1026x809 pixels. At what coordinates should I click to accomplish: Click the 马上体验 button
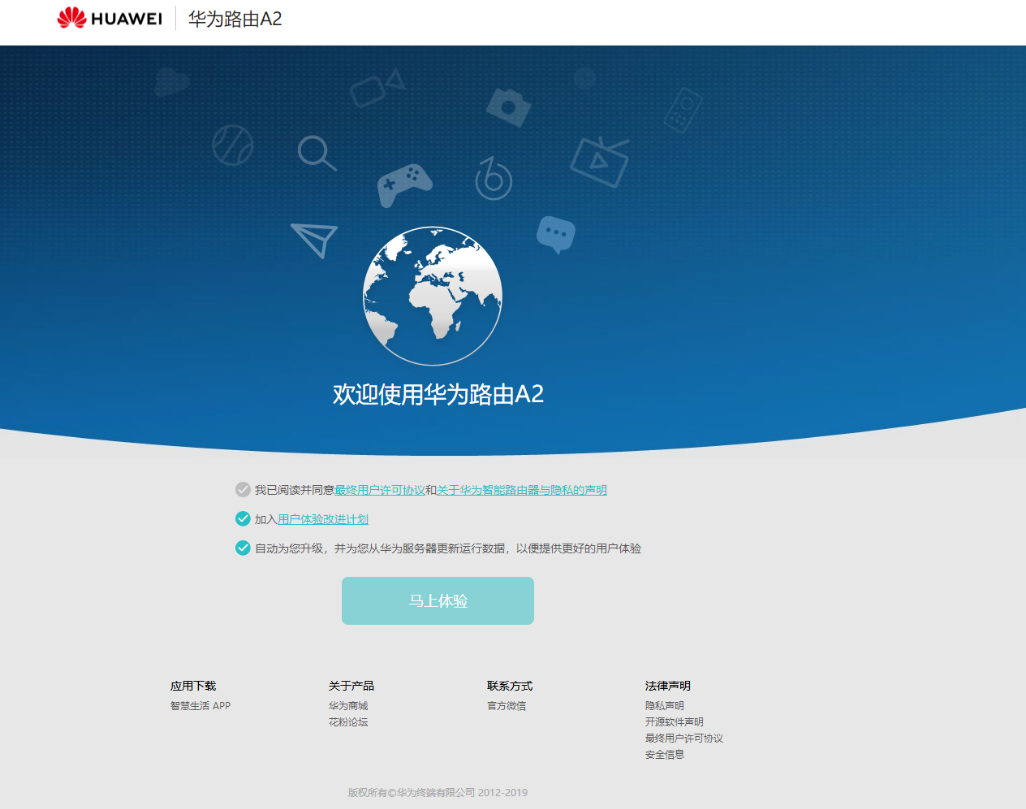pyautogui.click(x=438, y=601)
